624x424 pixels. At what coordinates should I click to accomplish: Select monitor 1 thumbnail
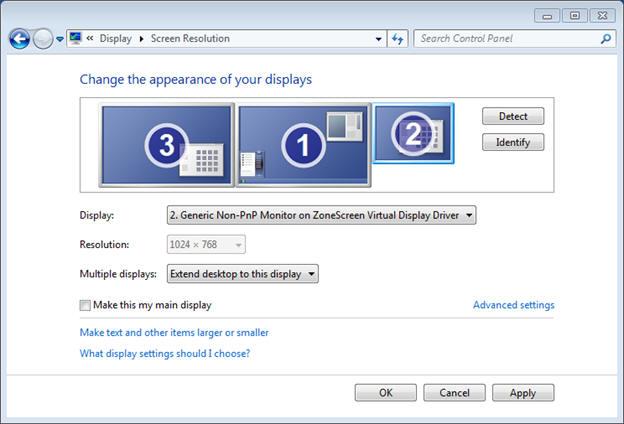[x=303, y=145]
